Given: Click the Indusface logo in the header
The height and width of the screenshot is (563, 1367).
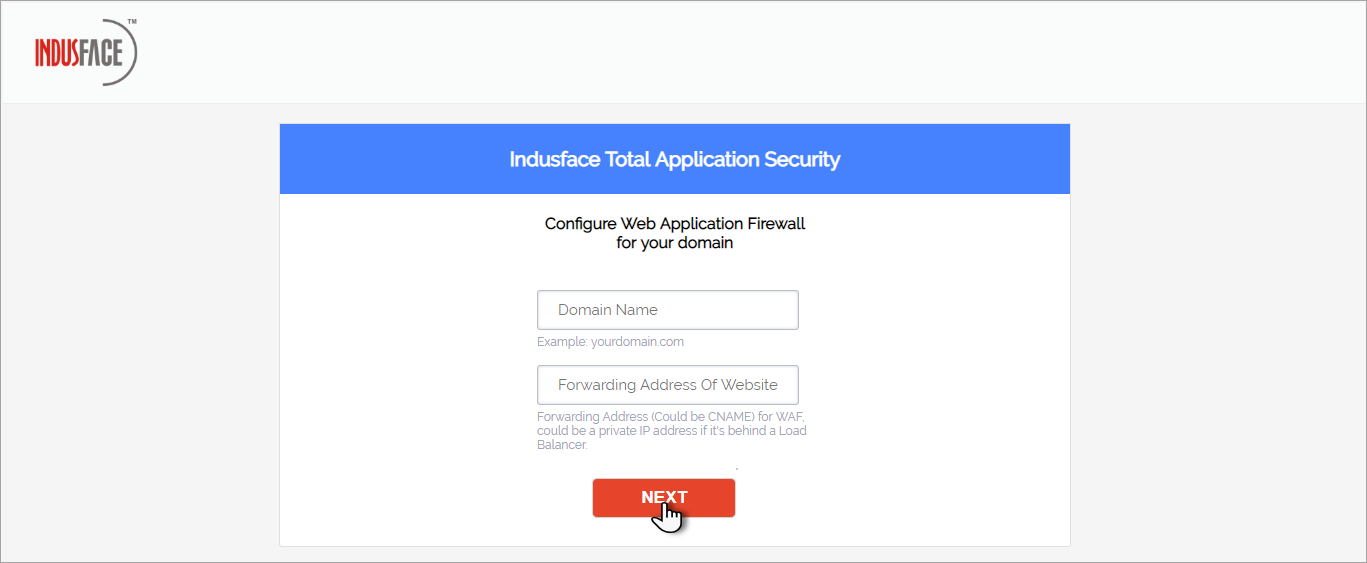Looking at the screenshot, I should click(85, 51).
